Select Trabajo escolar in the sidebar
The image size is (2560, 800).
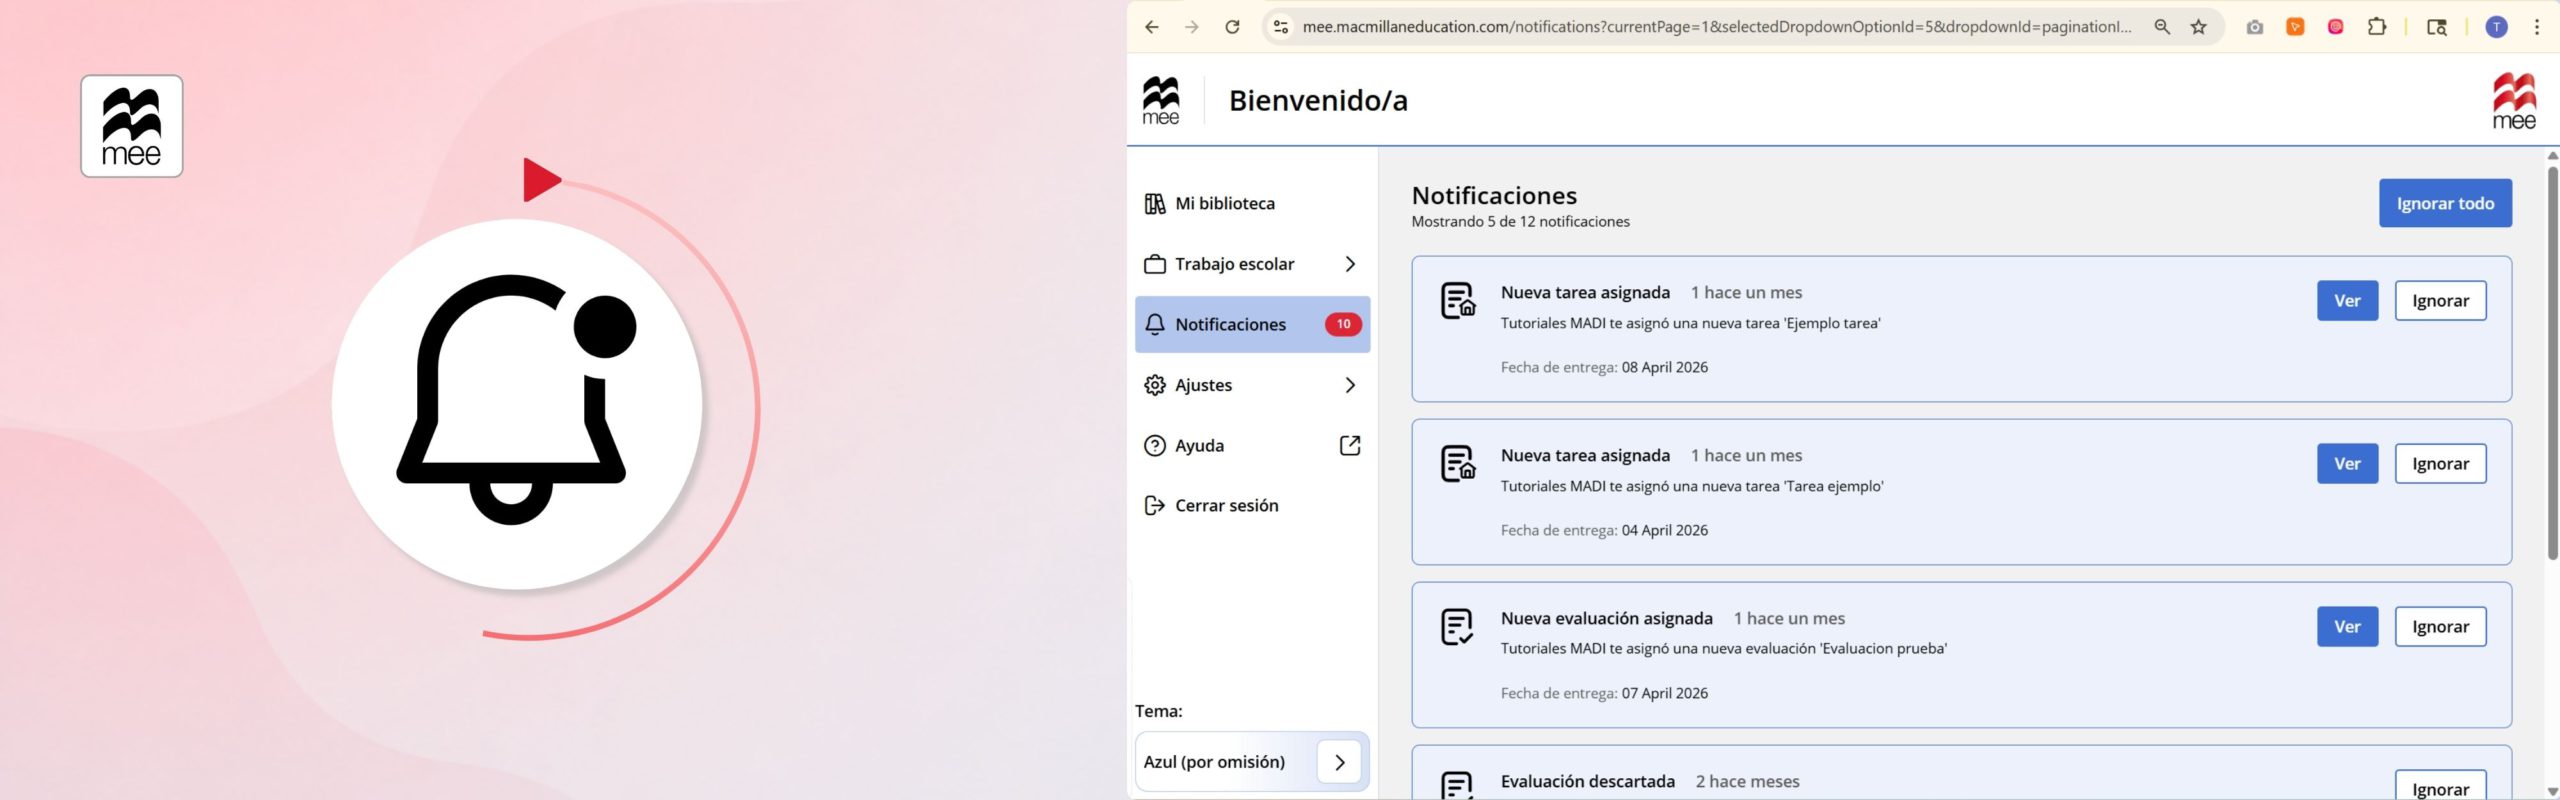pyautogui.click(x=1252, y=264)
